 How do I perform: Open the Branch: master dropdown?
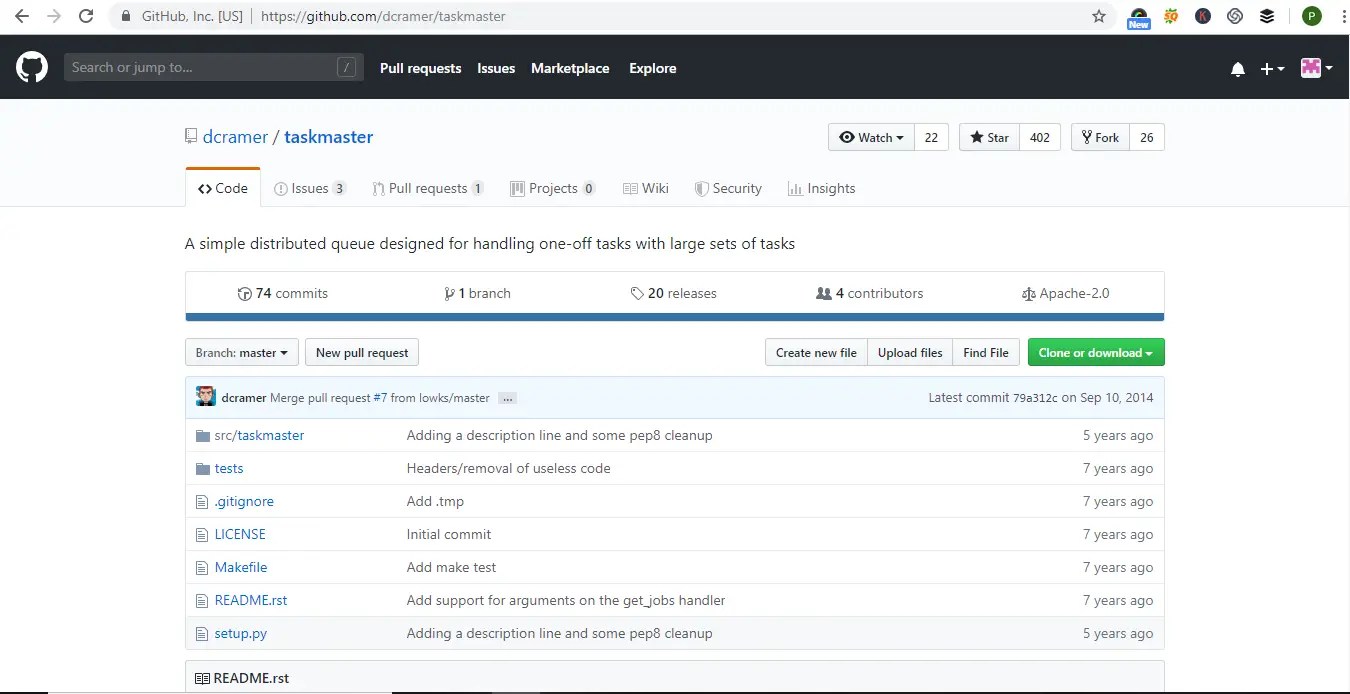[x=241, y=352]
